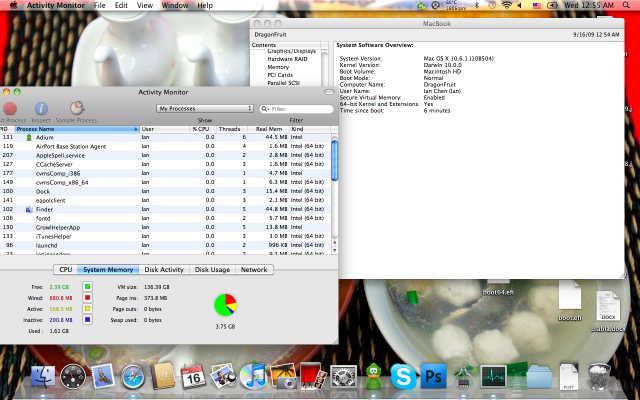The height and width of the screenshot is (400, 640).
Task: Toggle toolbar with pill button in Activity Monitor
Action: 329,92
